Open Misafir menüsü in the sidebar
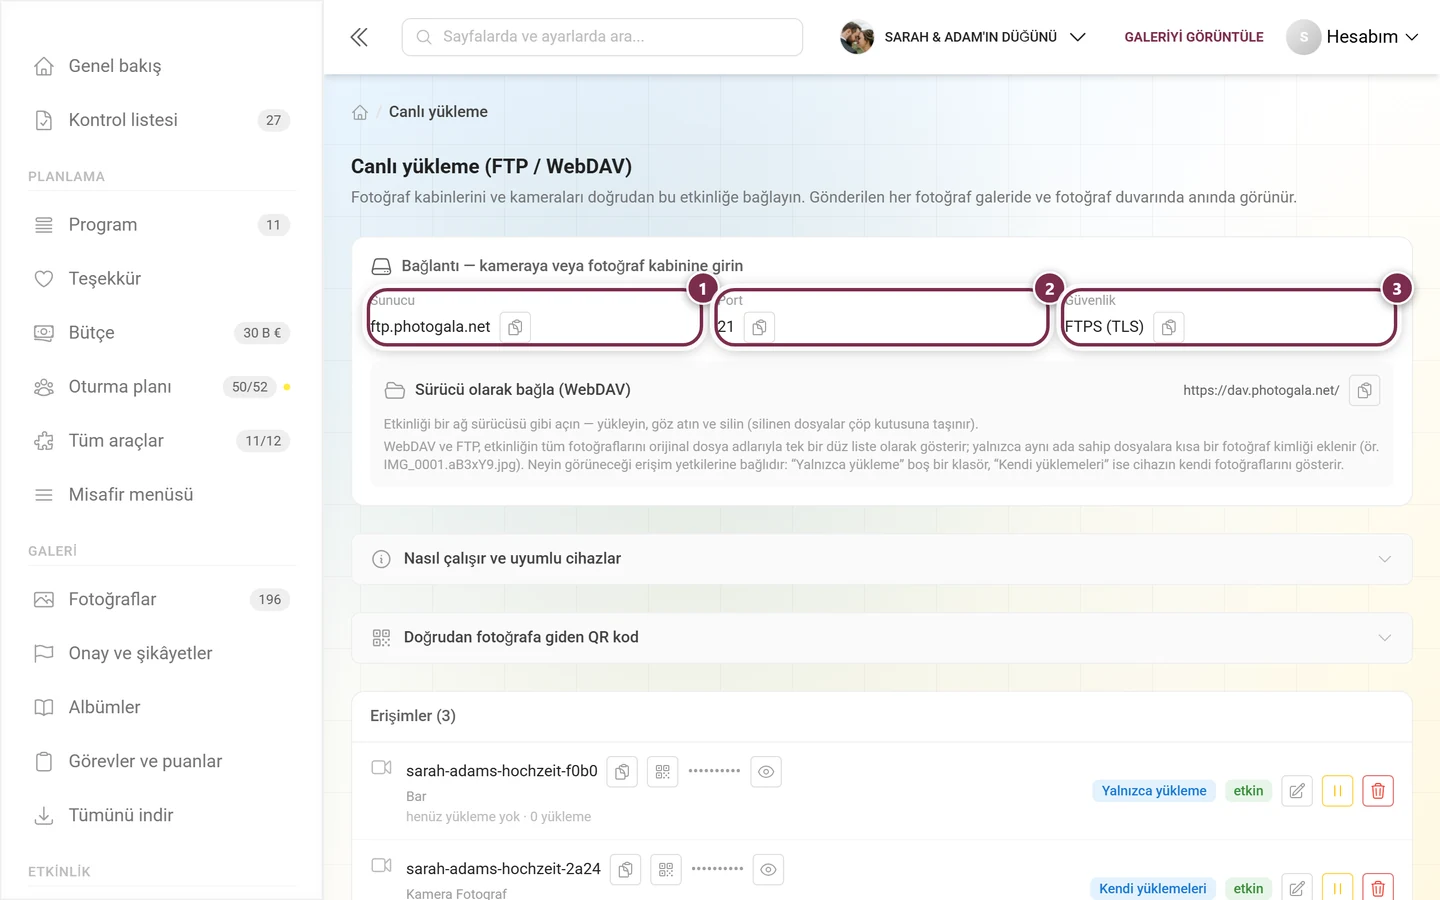This screenshot has width=1440, height=900. click(x=161, y=495)
